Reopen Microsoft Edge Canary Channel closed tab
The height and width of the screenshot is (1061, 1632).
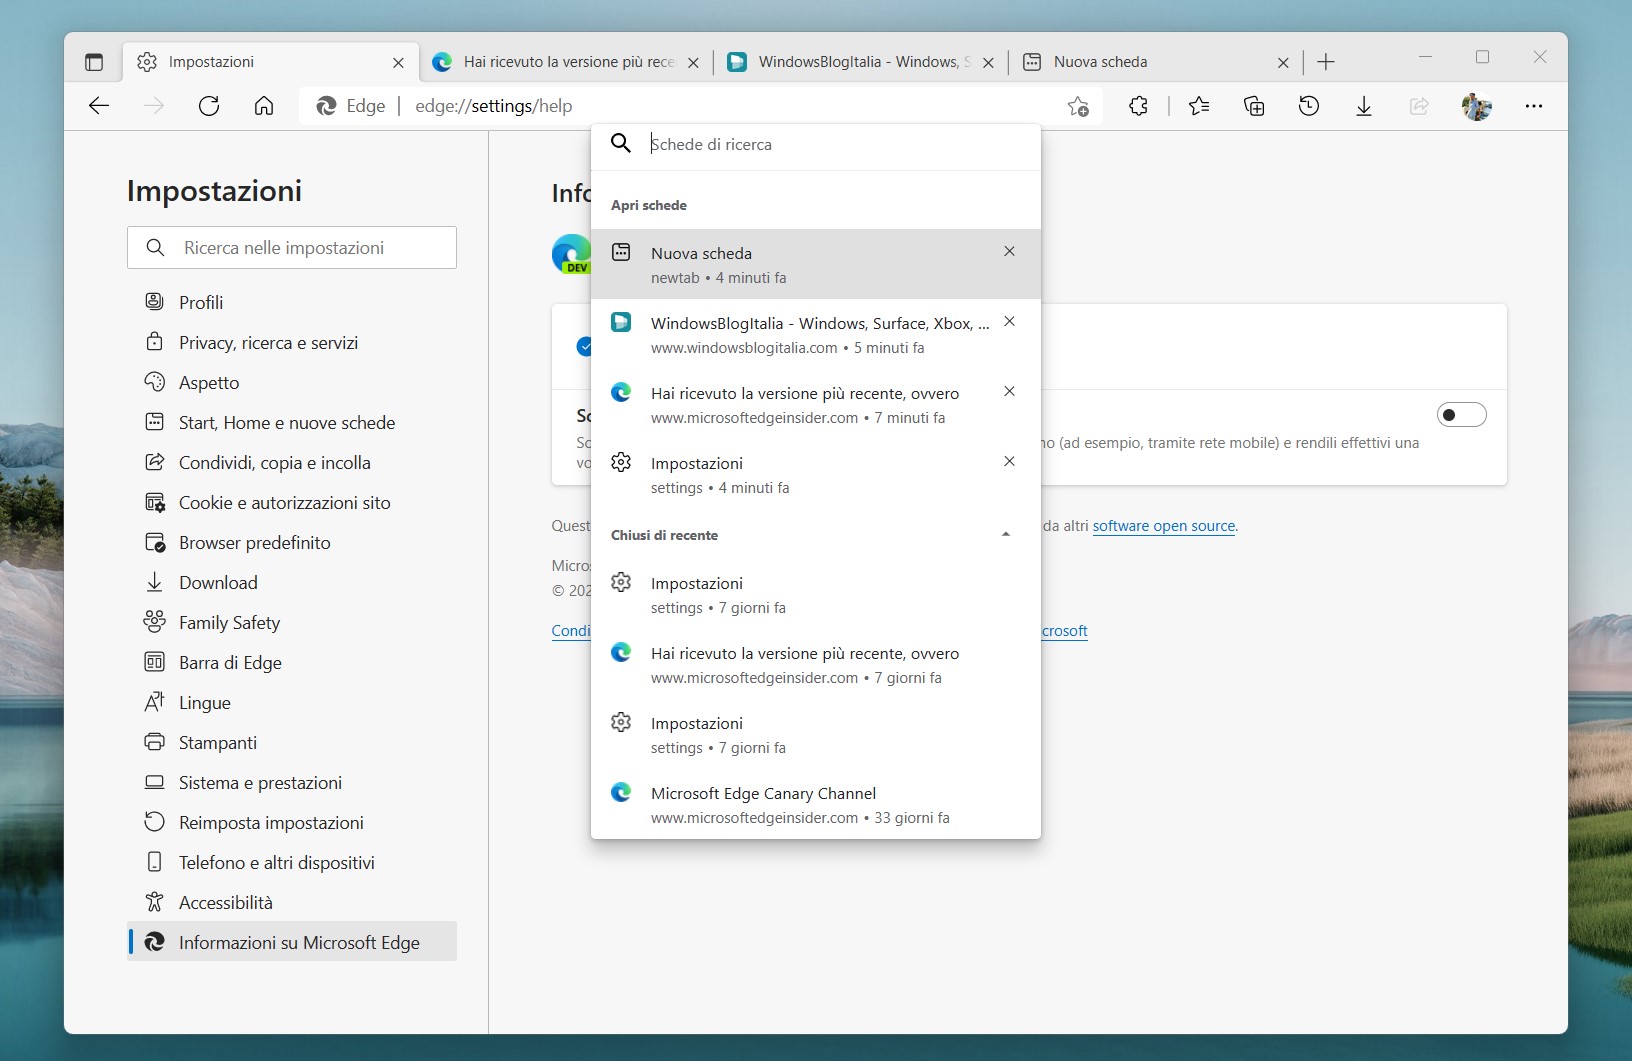(816, 805)
